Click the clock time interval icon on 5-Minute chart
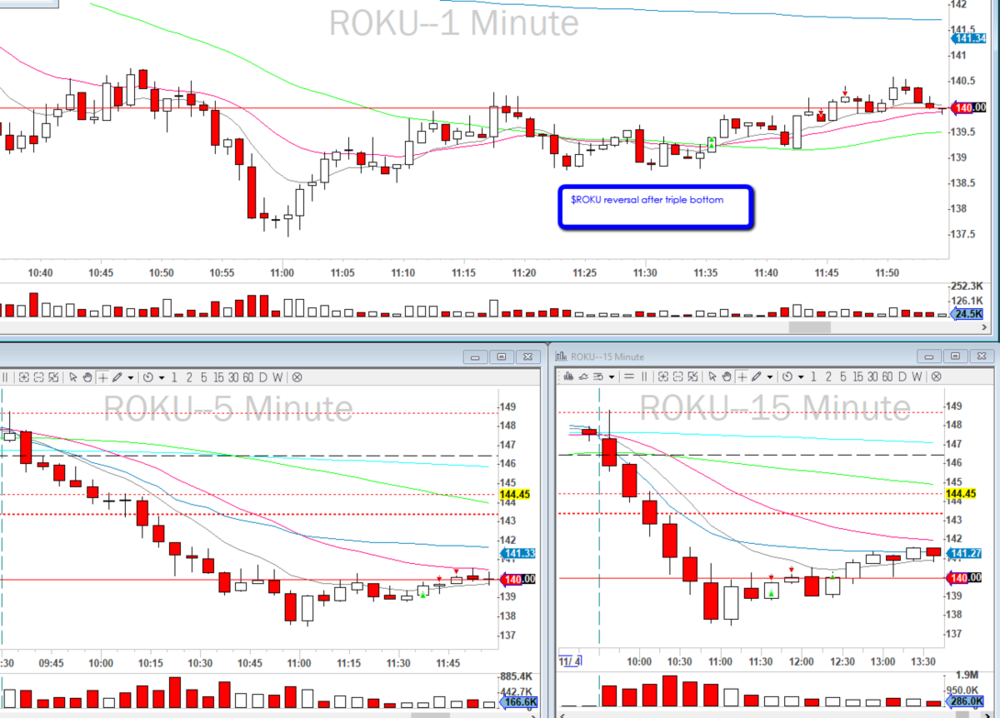 (149, 377)
